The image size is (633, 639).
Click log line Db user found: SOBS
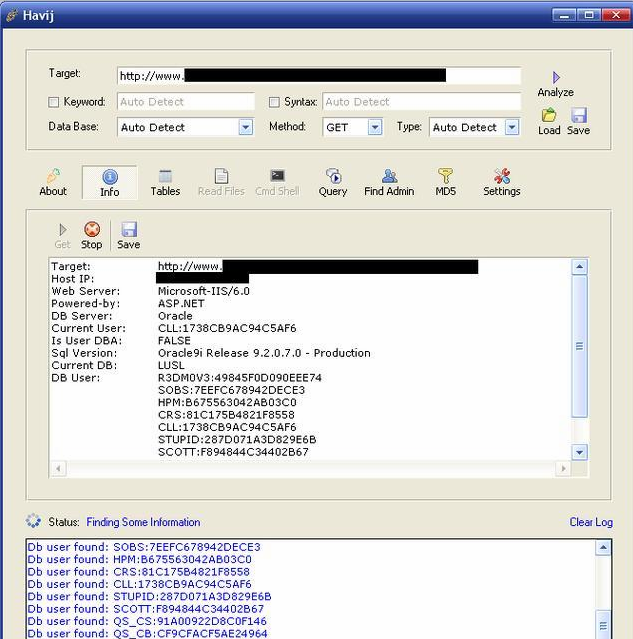tap(144, 547)
